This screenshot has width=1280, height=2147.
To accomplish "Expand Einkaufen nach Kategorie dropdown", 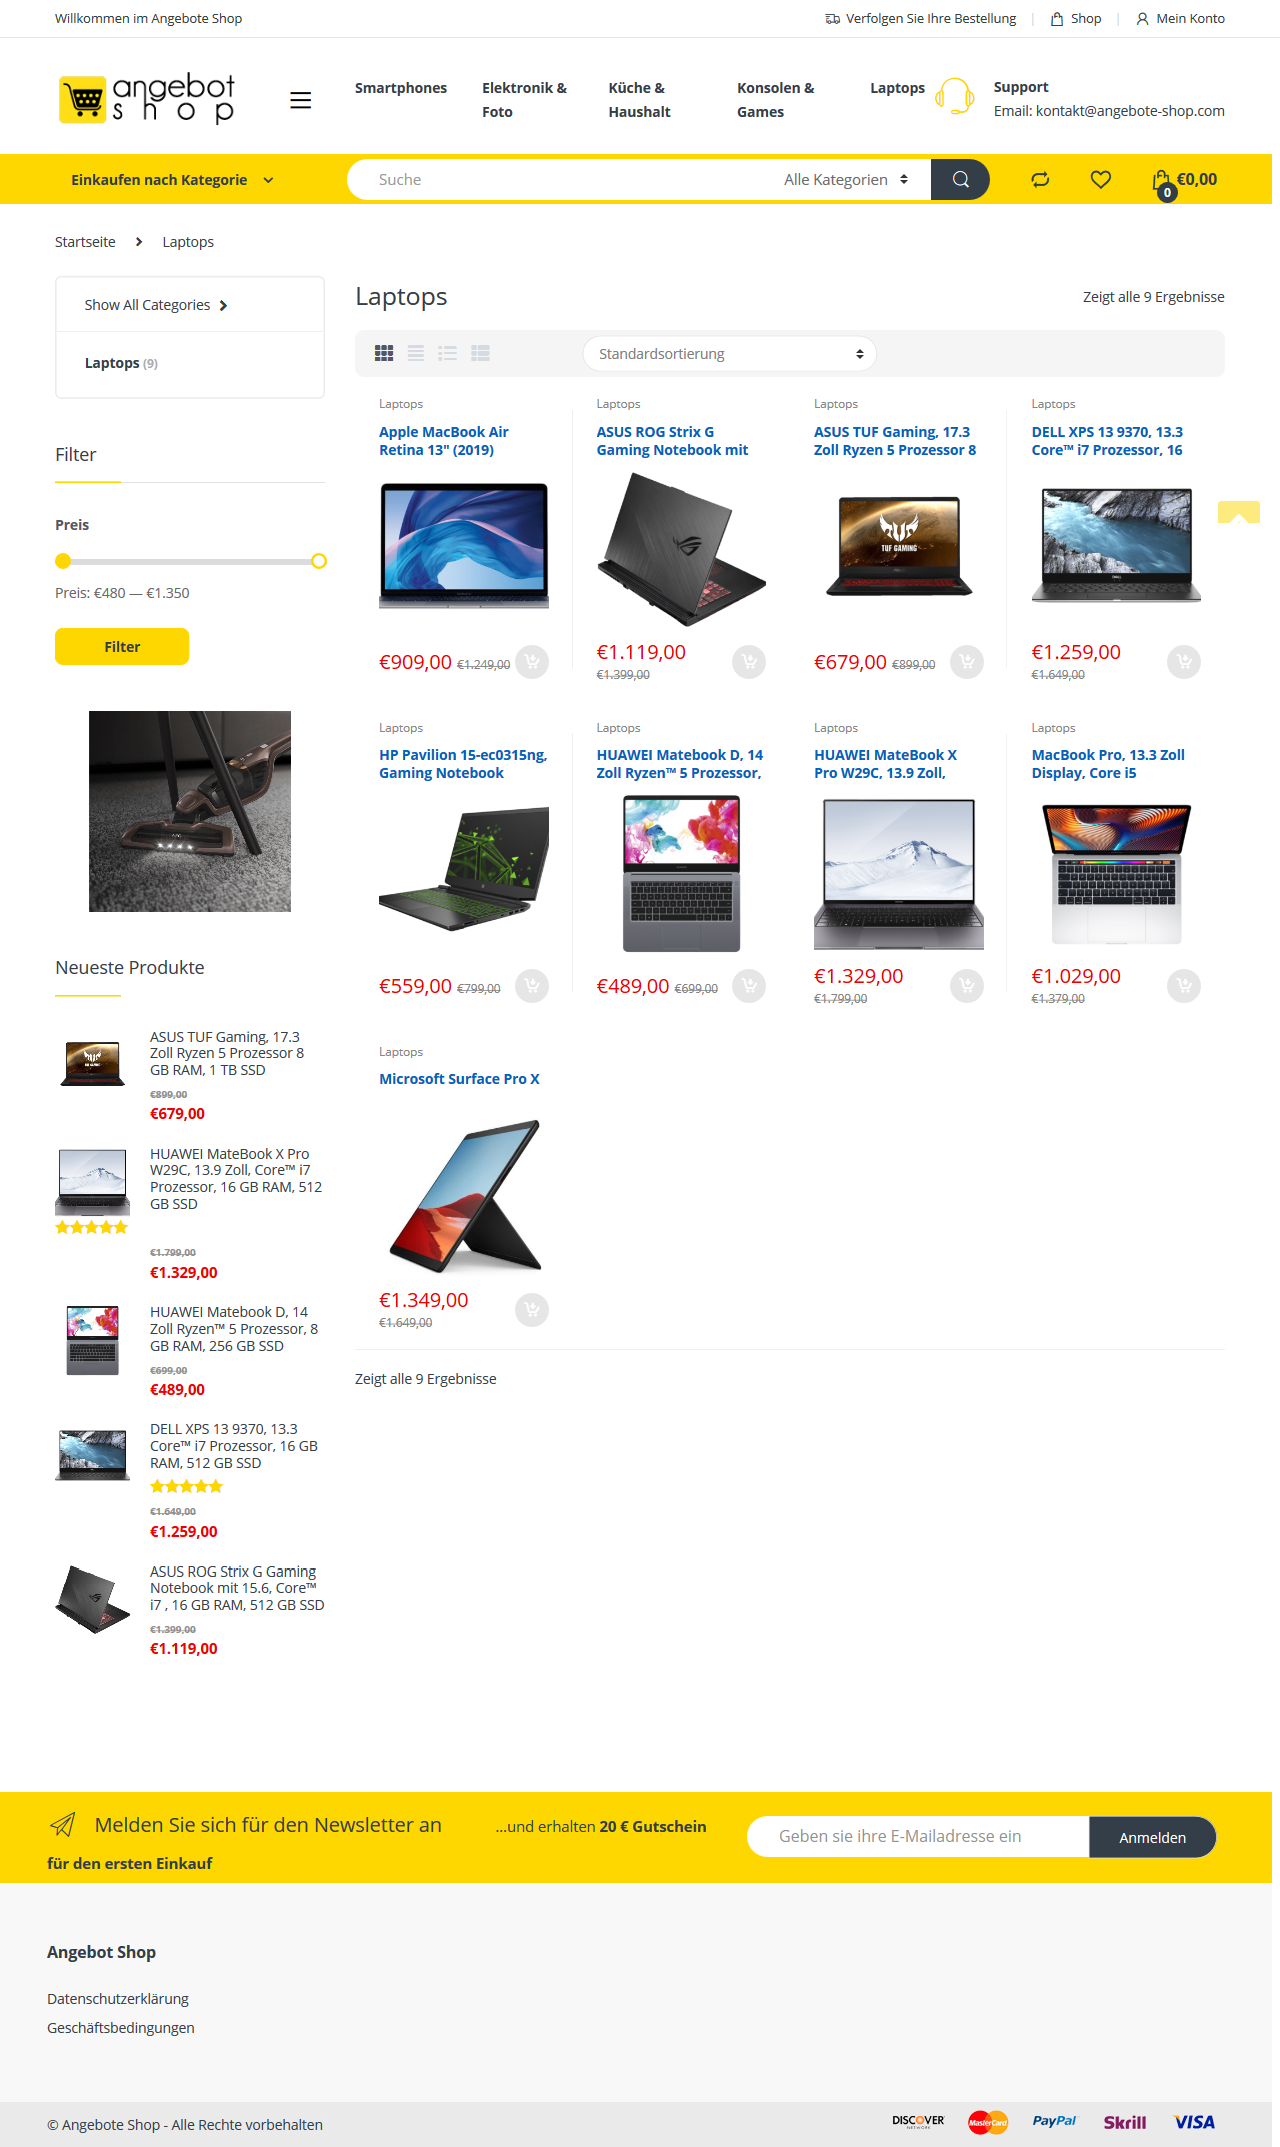I will point(172,180).
